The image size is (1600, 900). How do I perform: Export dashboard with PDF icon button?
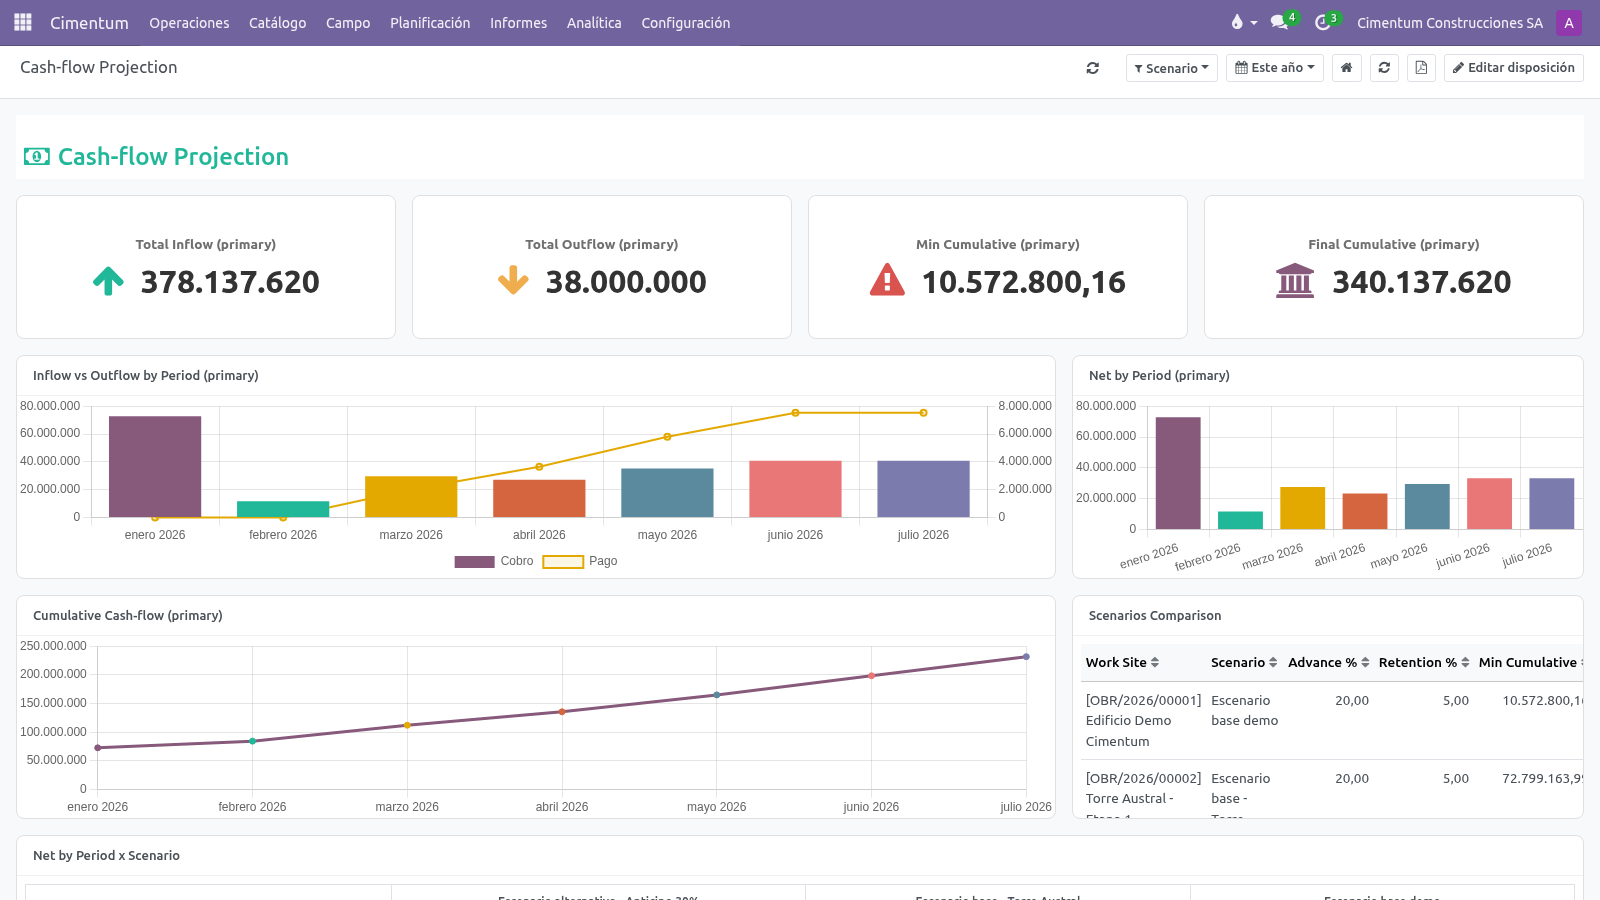click(x=1421, y=68)
